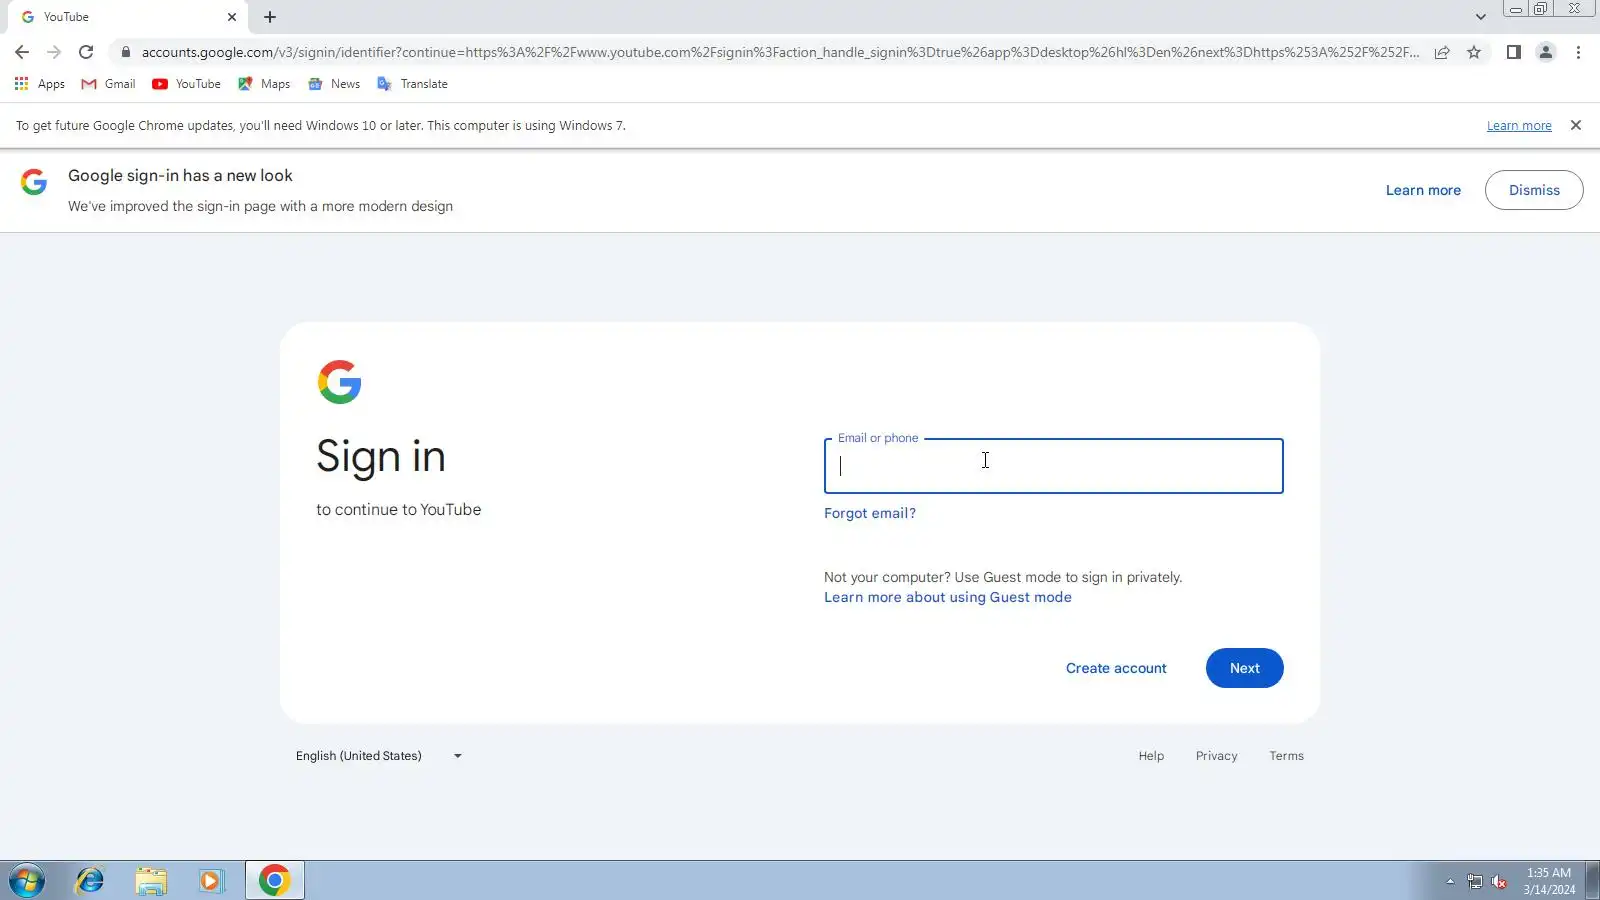
Task: Click Learn more about the new sign-in look
Action: tap(1423, 190)
